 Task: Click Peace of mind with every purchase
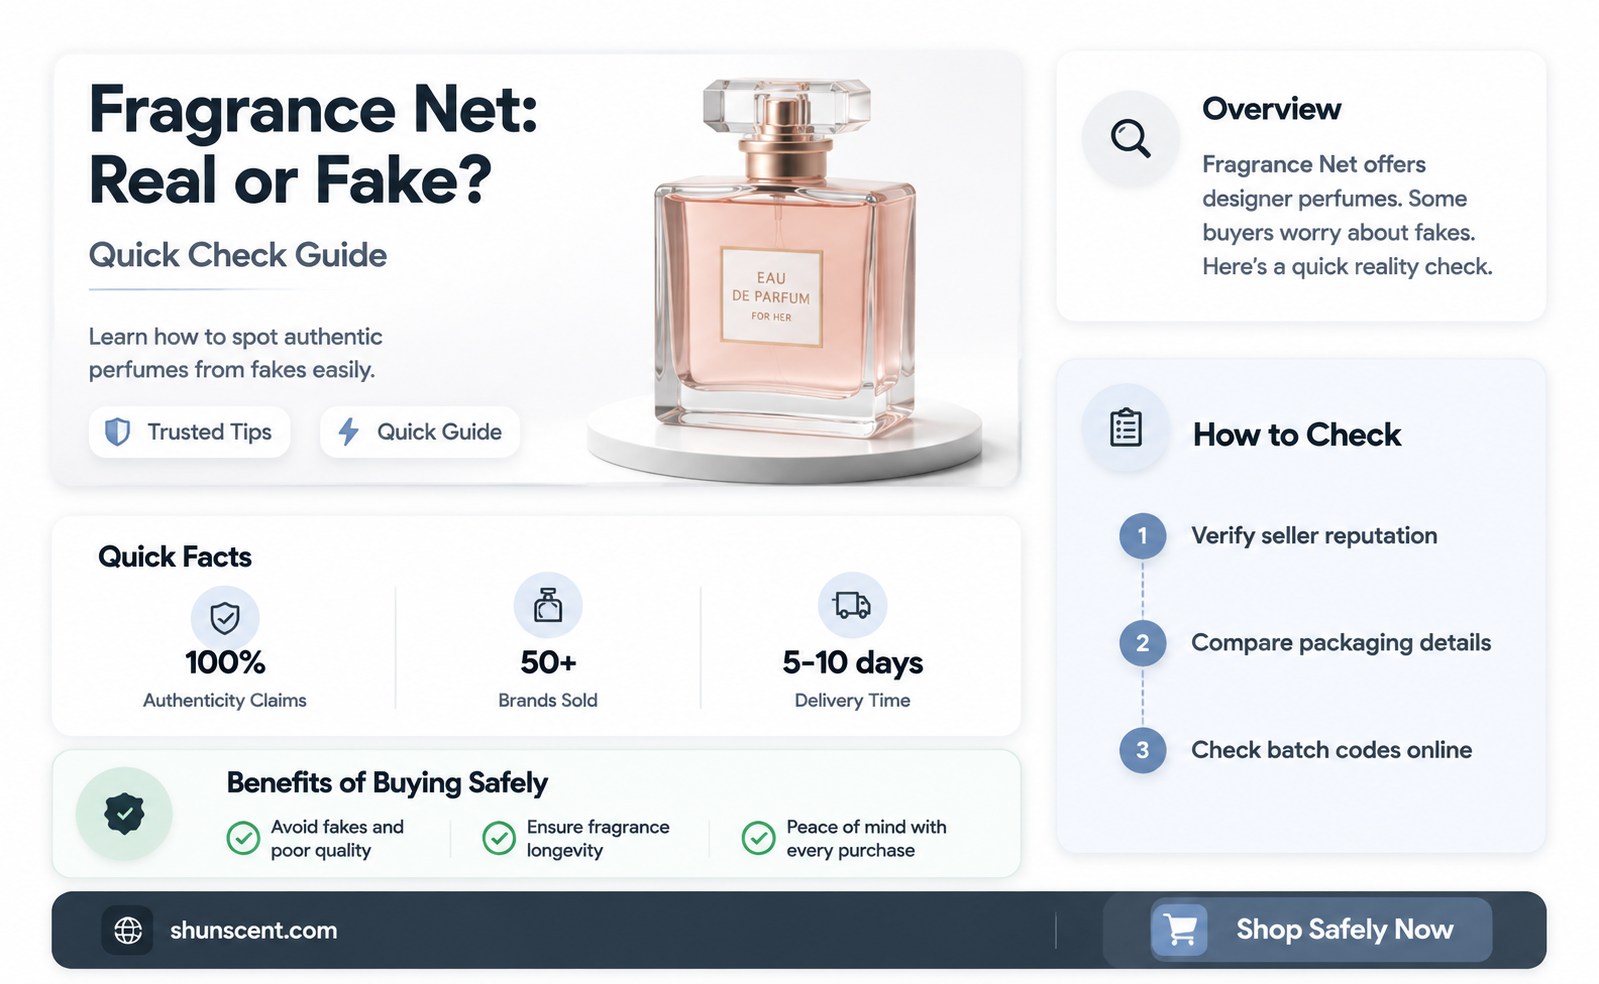pyautogui.click(x=866, y=838)
